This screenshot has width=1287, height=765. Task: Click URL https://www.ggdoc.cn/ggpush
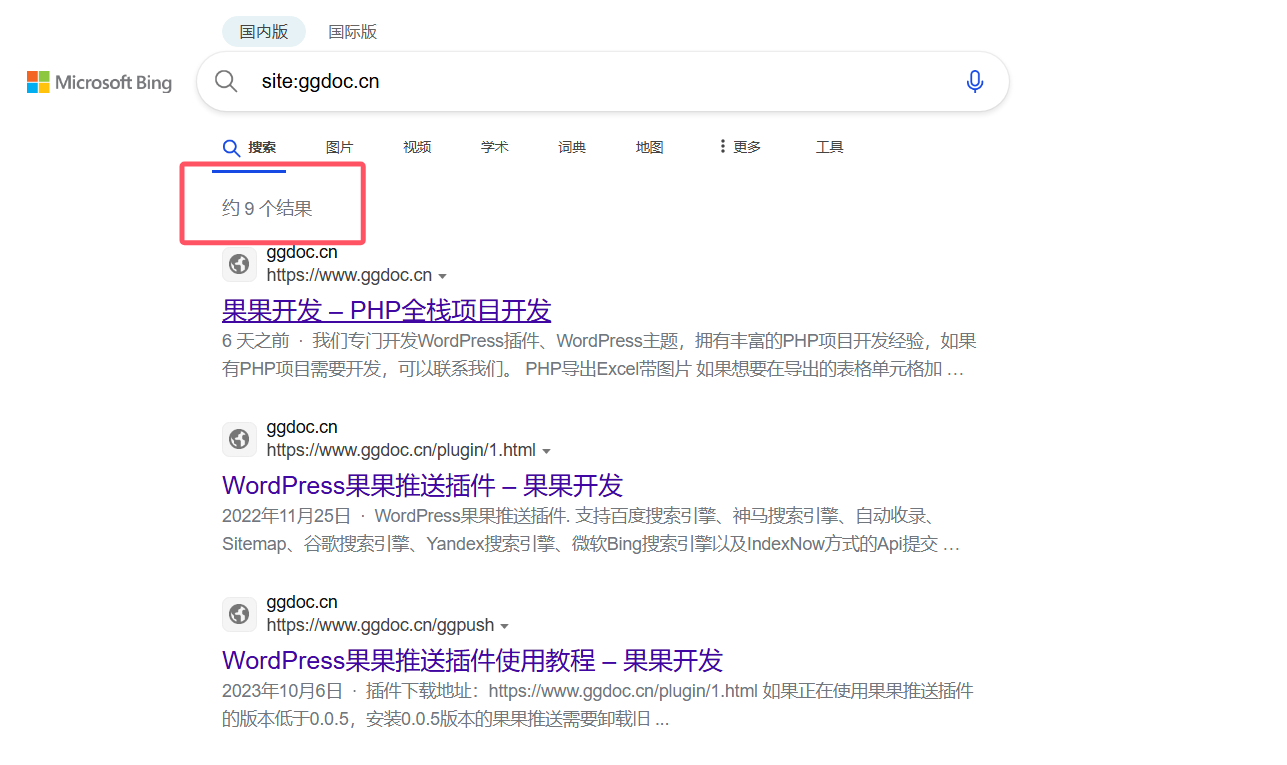click(380, 626)
